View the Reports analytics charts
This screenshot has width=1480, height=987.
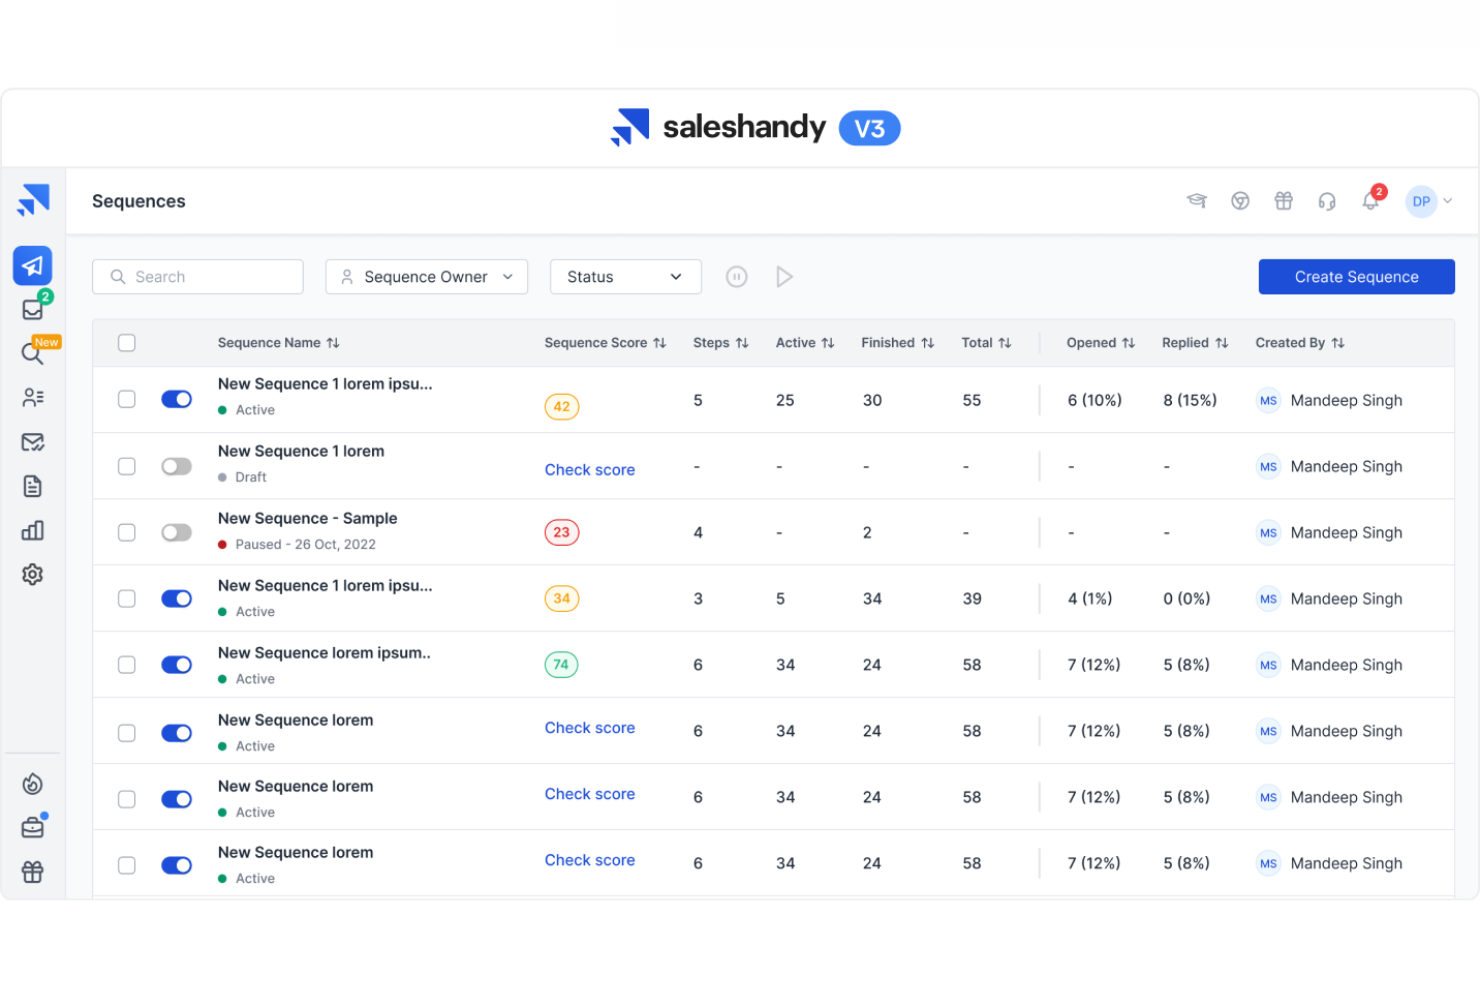(x=33, y=530)
